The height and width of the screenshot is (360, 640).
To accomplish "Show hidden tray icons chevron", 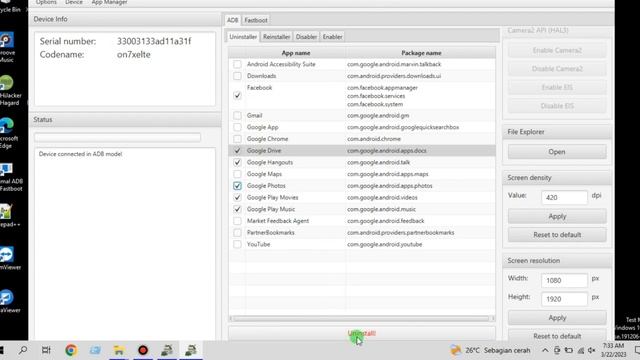I will point(545,350).
